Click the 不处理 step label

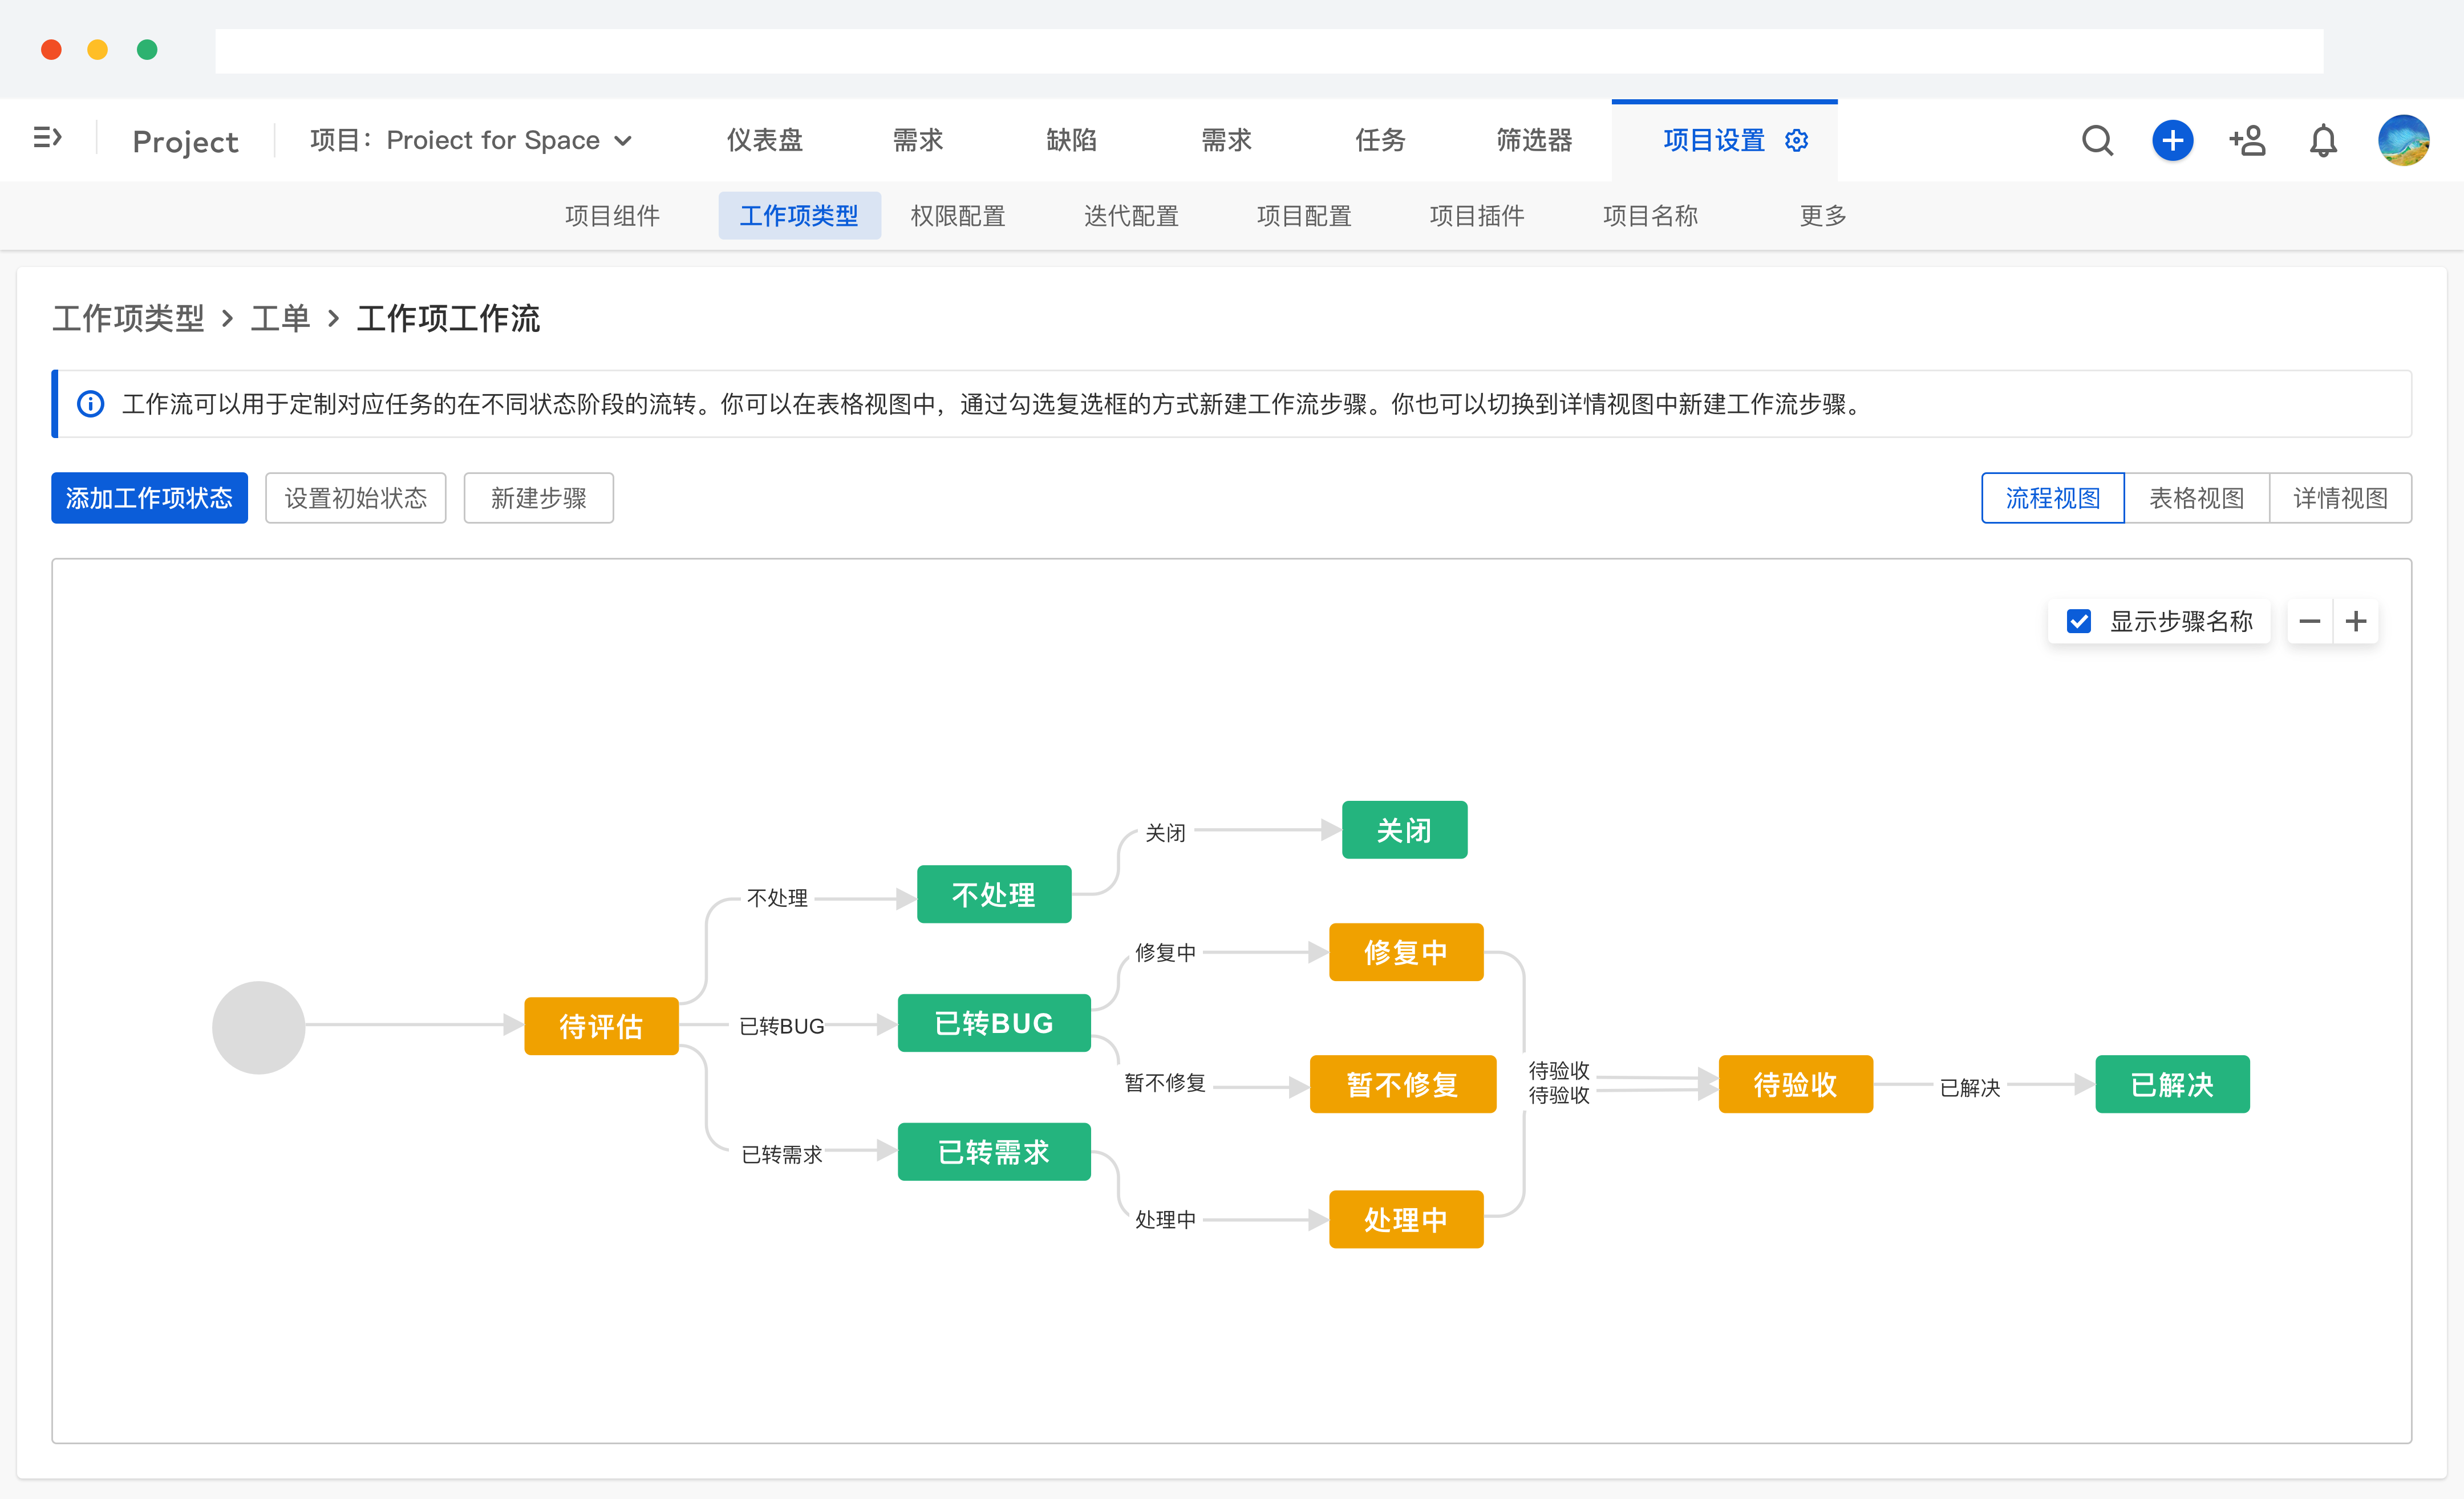[x=777, y=898]
